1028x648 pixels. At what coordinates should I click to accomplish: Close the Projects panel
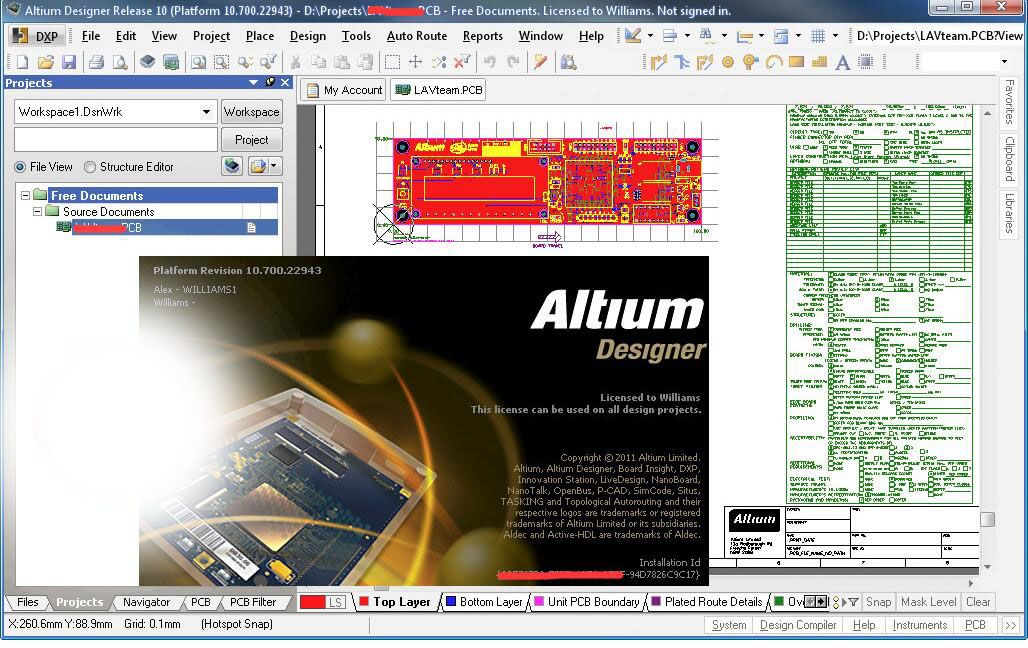(285, 83)
